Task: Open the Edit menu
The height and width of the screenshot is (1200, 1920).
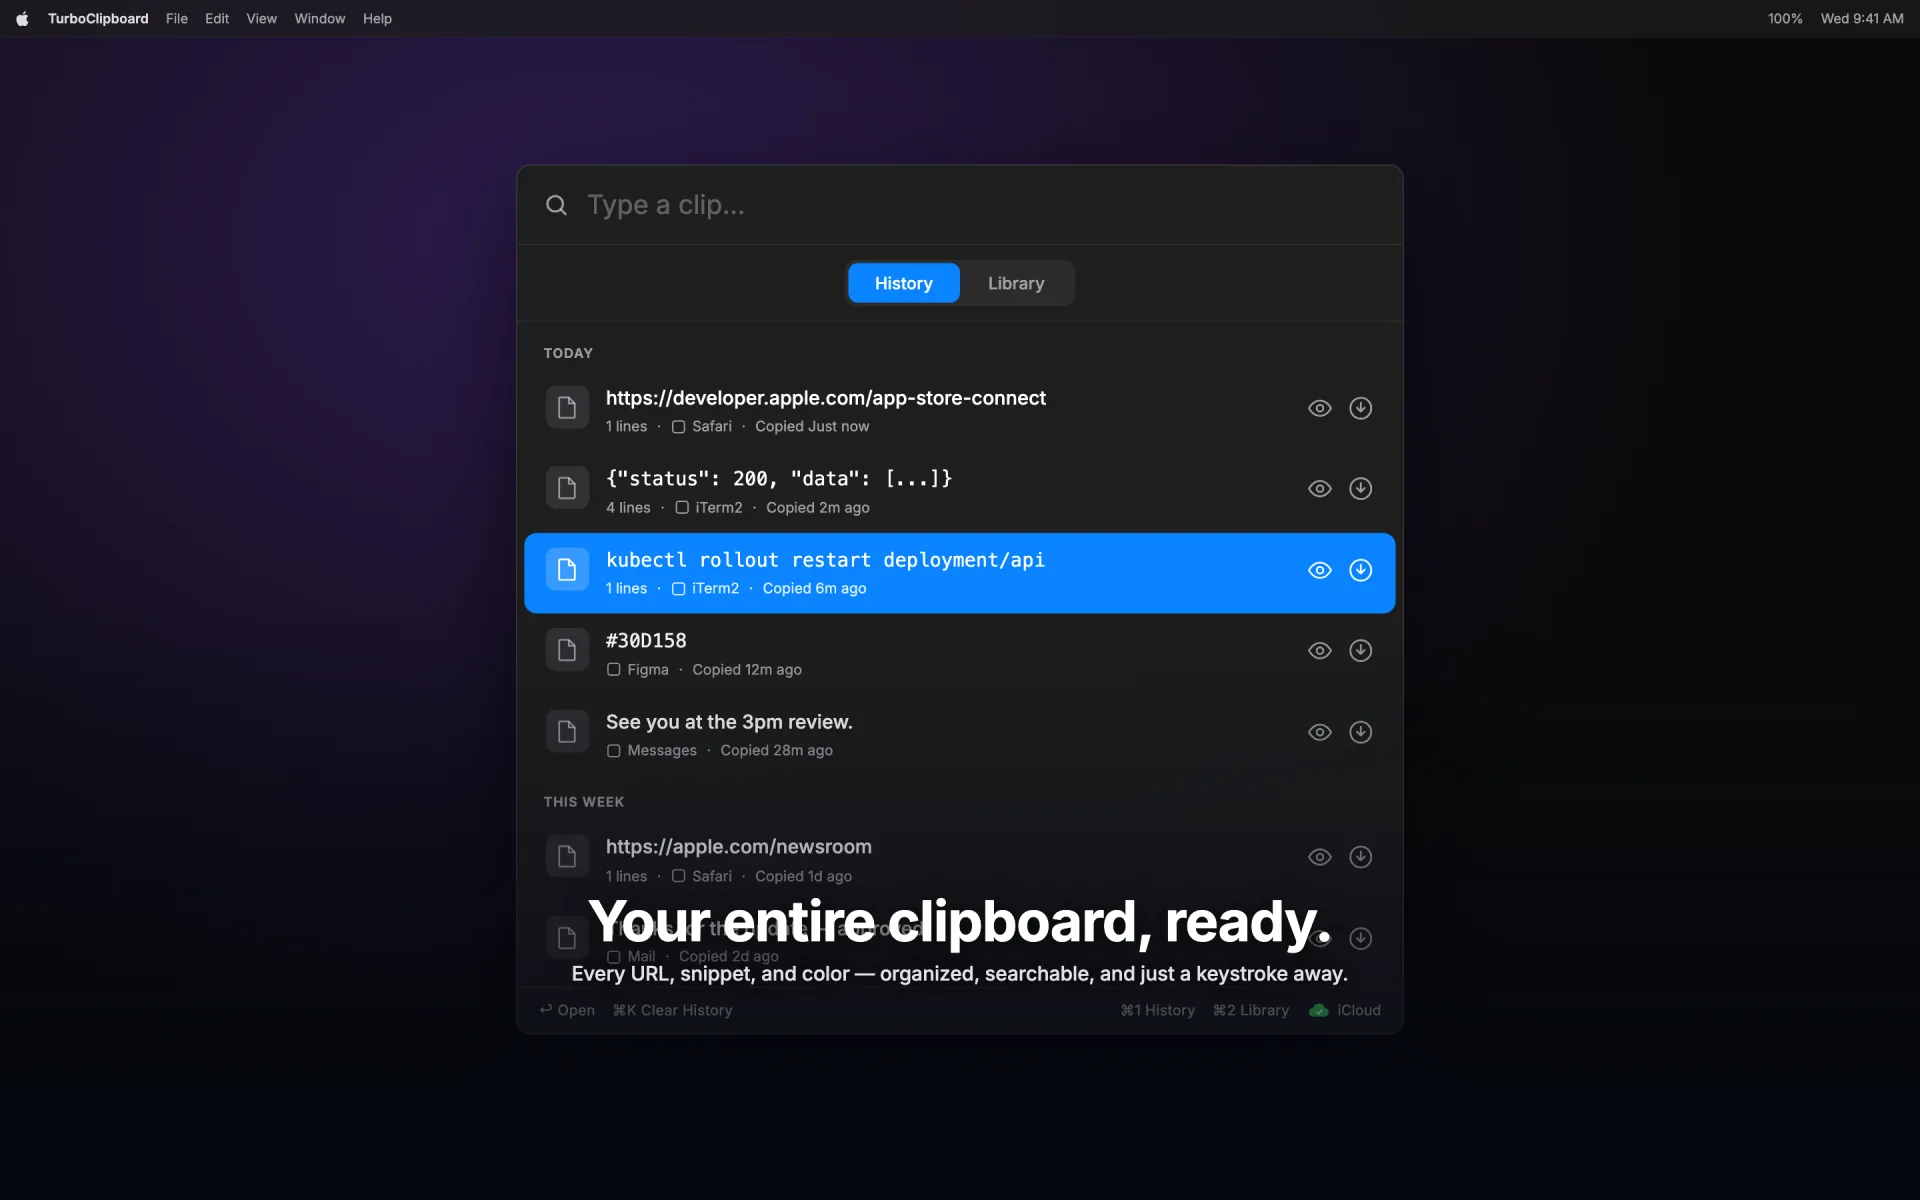Action: tap(217, 19)
